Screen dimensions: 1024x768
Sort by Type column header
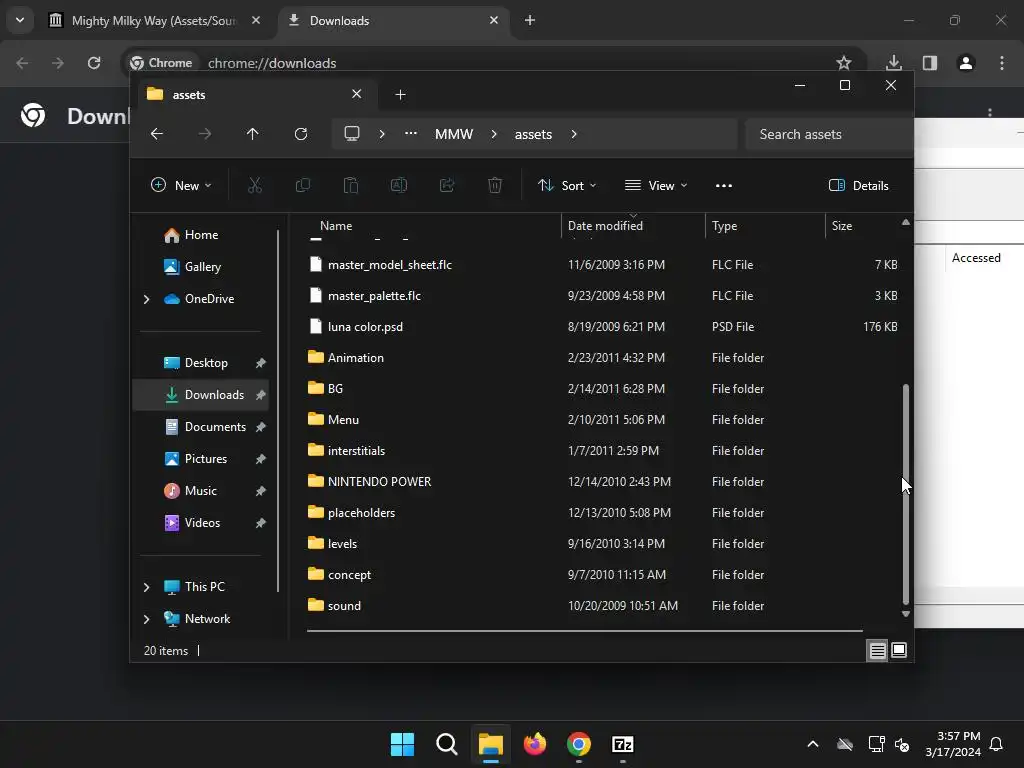pyautogui.click(x=724, y=226)
